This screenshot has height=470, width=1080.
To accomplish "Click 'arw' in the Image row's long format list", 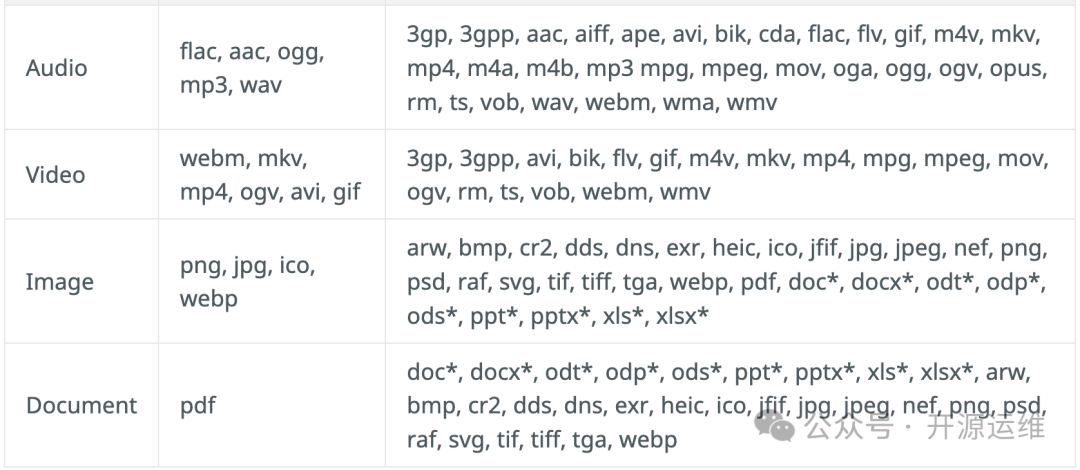I will pyautogui.click(x=427, y=249).
